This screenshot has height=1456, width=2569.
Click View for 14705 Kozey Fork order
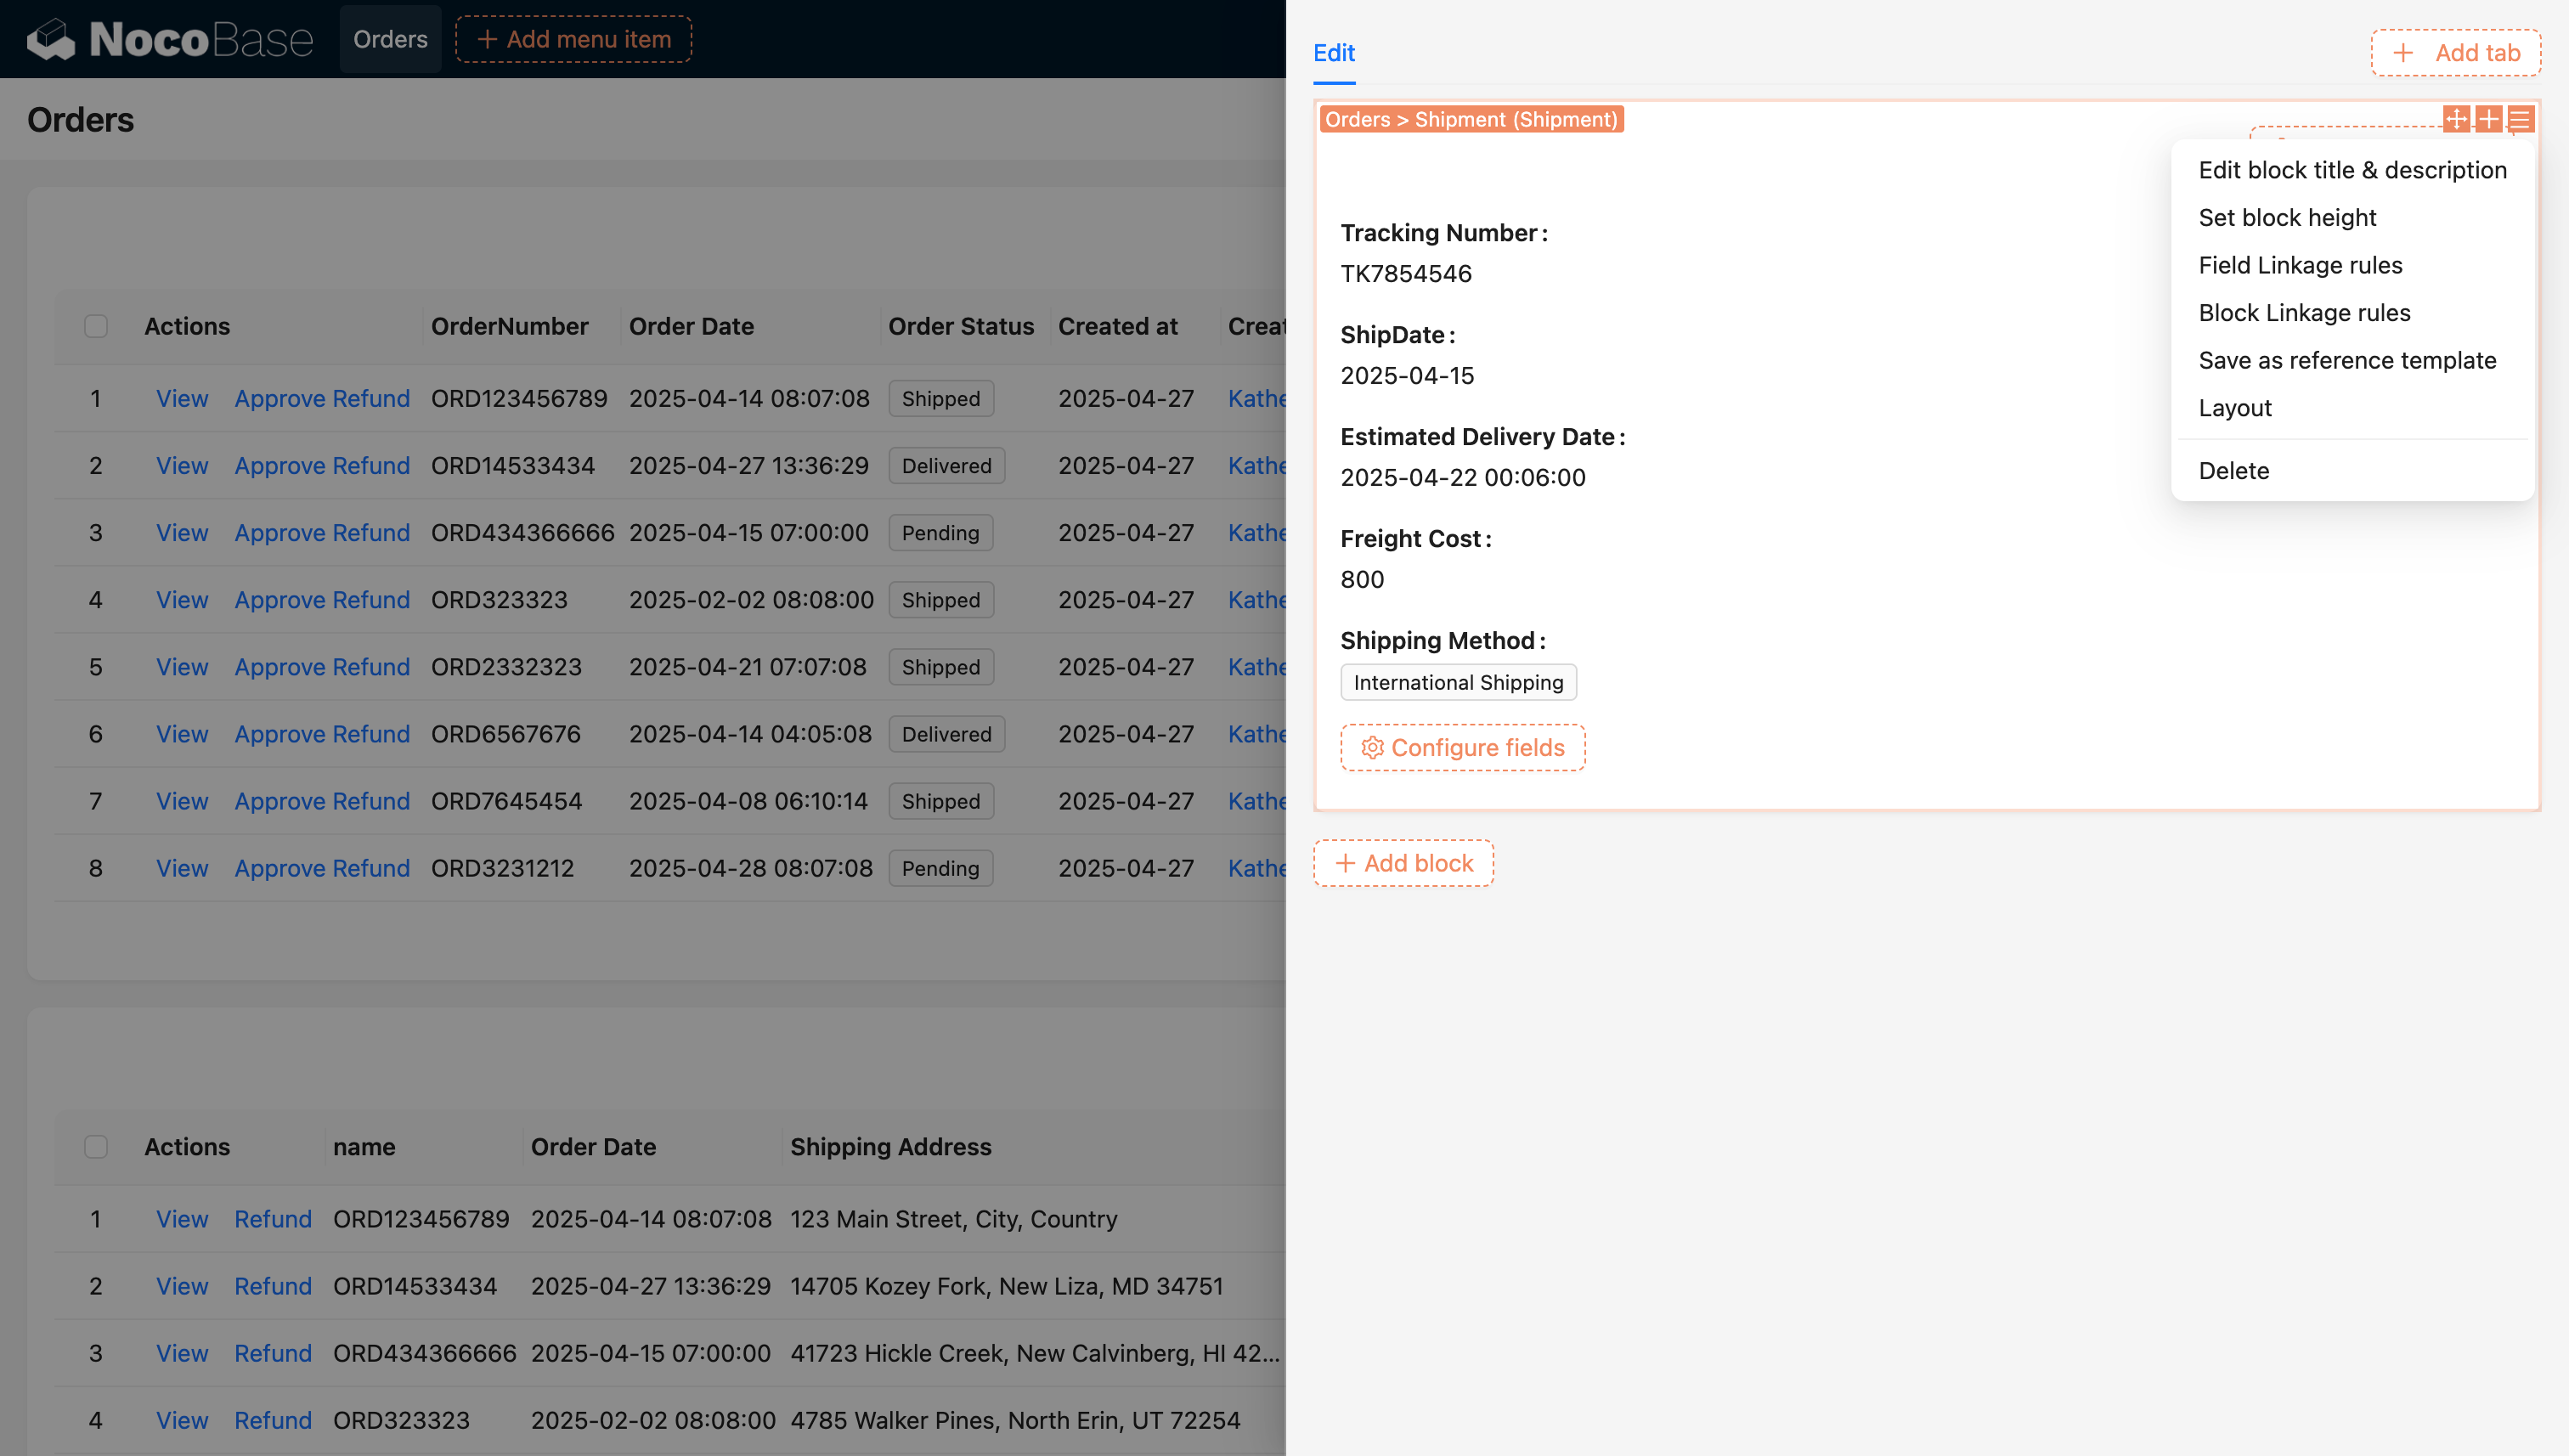[182, 1285]
